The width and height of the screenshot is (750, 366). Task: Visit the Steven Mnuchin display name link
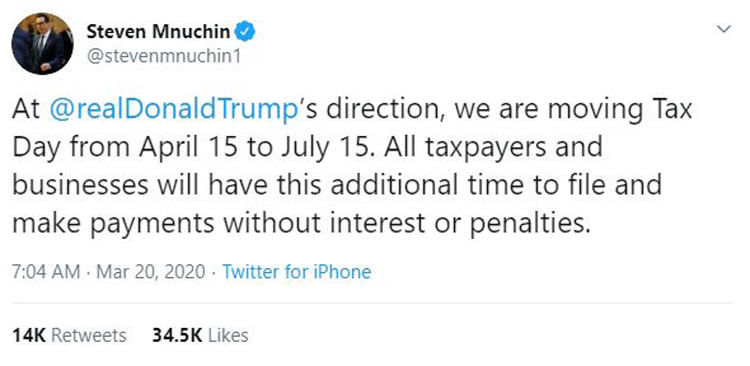pos(158,32)
